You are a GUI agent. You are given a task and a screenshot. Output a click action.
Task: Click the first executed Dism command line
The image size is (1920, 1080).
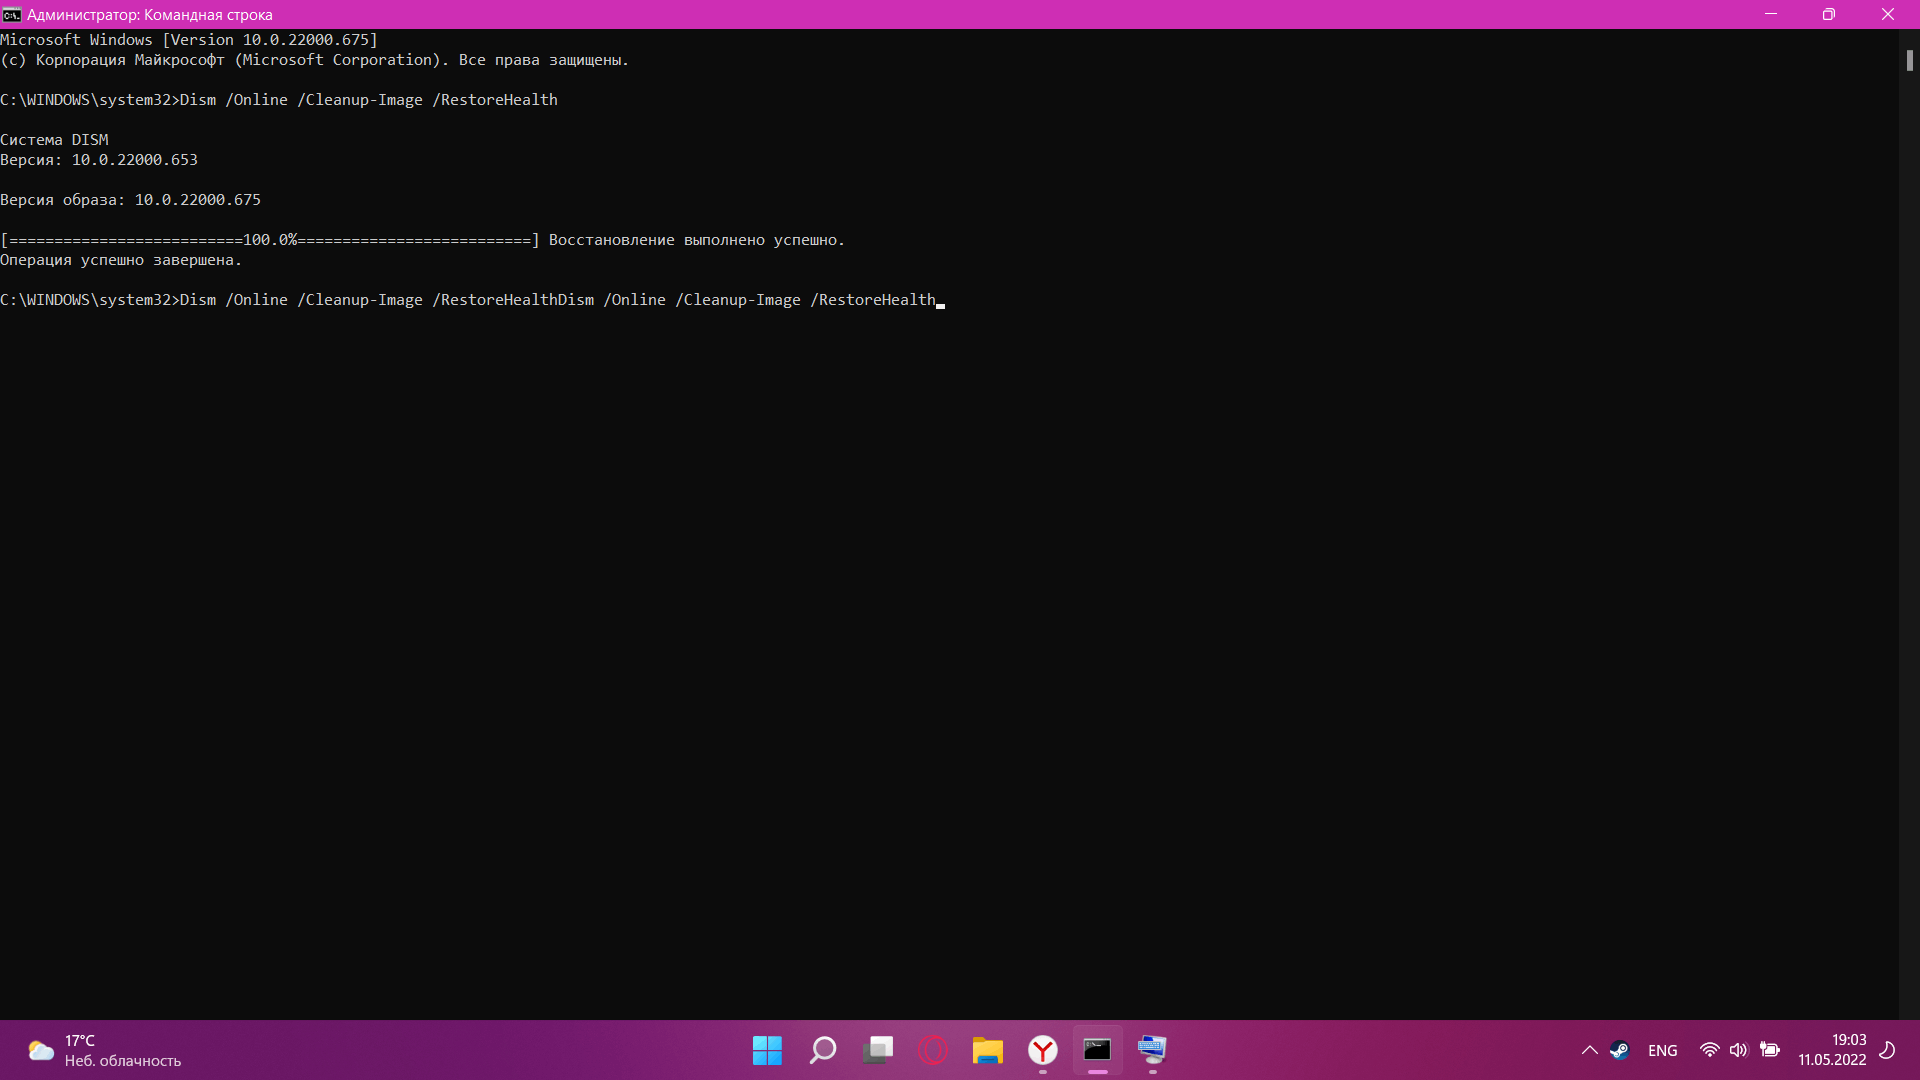click(279, 100)
